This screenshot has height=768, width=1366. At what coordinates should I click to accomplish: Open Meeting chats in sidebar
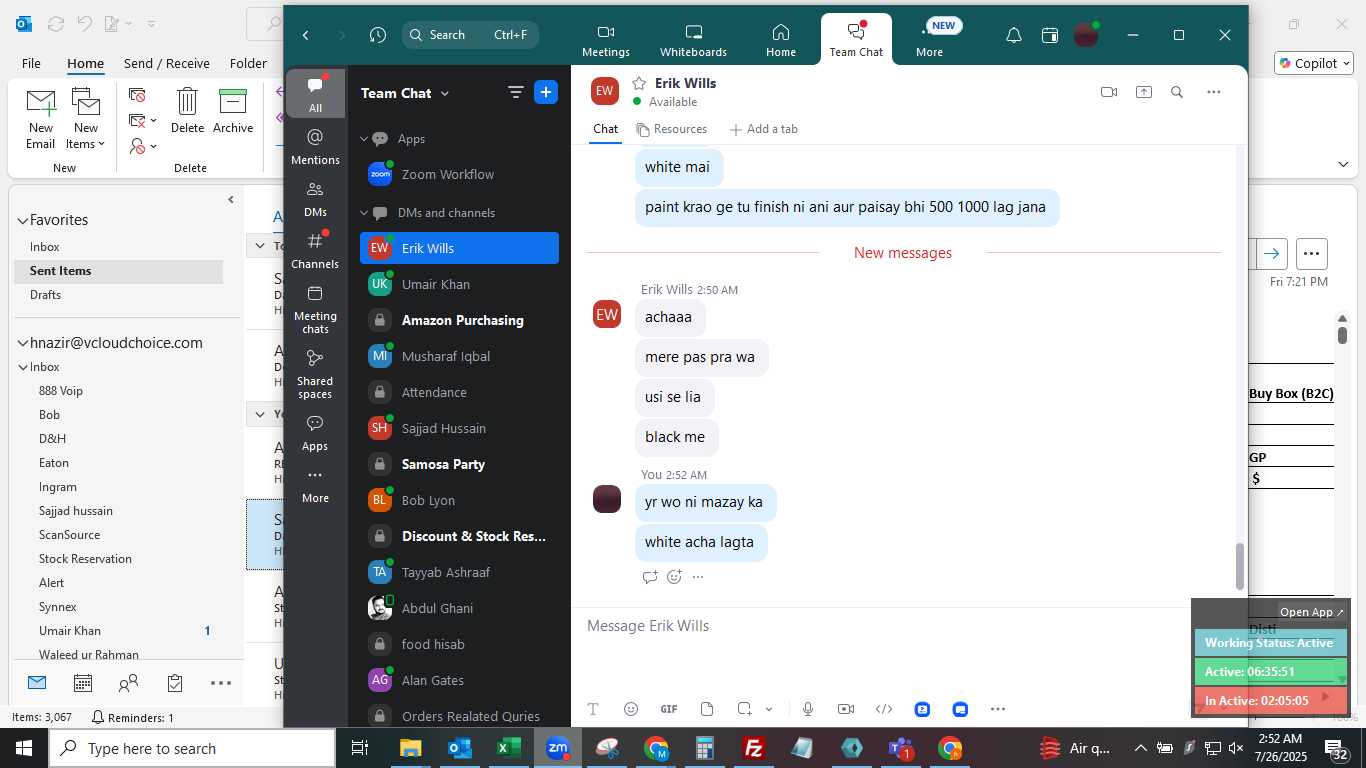pos(315,309)
